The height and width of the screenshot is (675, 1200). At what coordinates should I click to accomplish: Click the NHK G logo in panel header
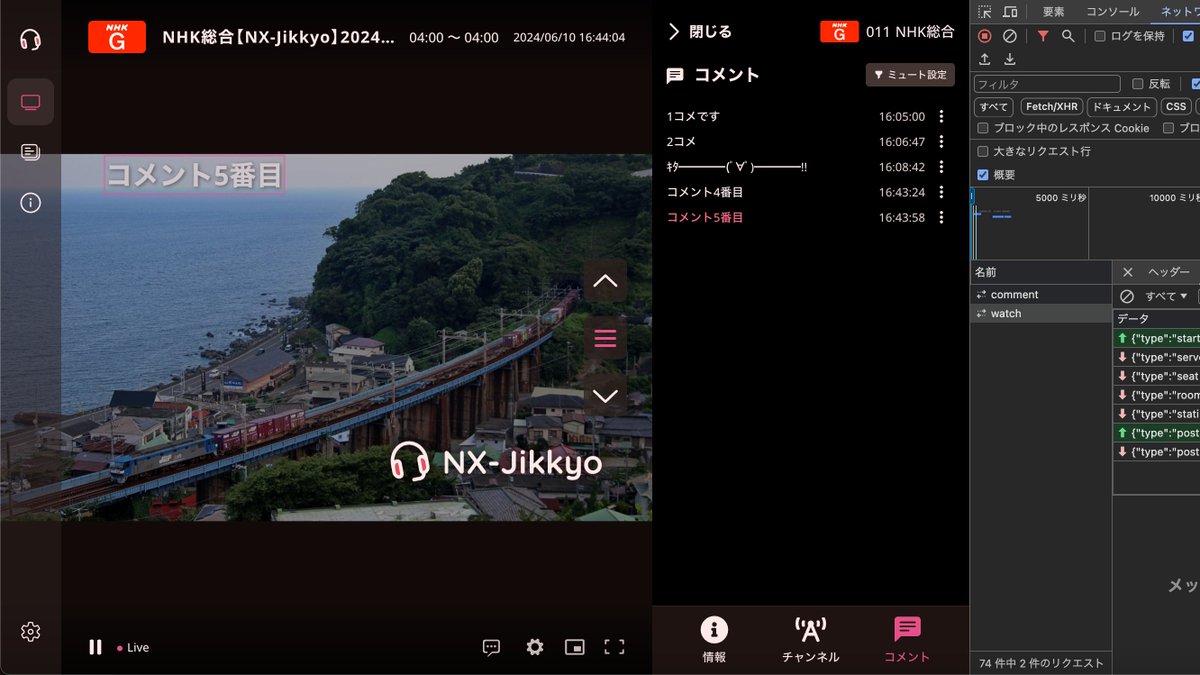(x=839, y=32)
